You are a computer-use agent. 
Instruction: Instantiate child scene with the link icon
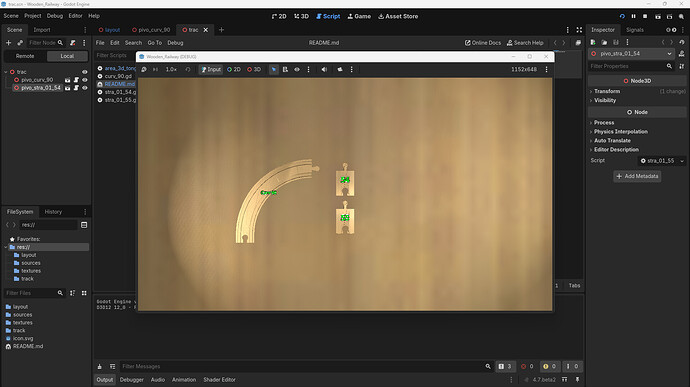click(20, 43)
